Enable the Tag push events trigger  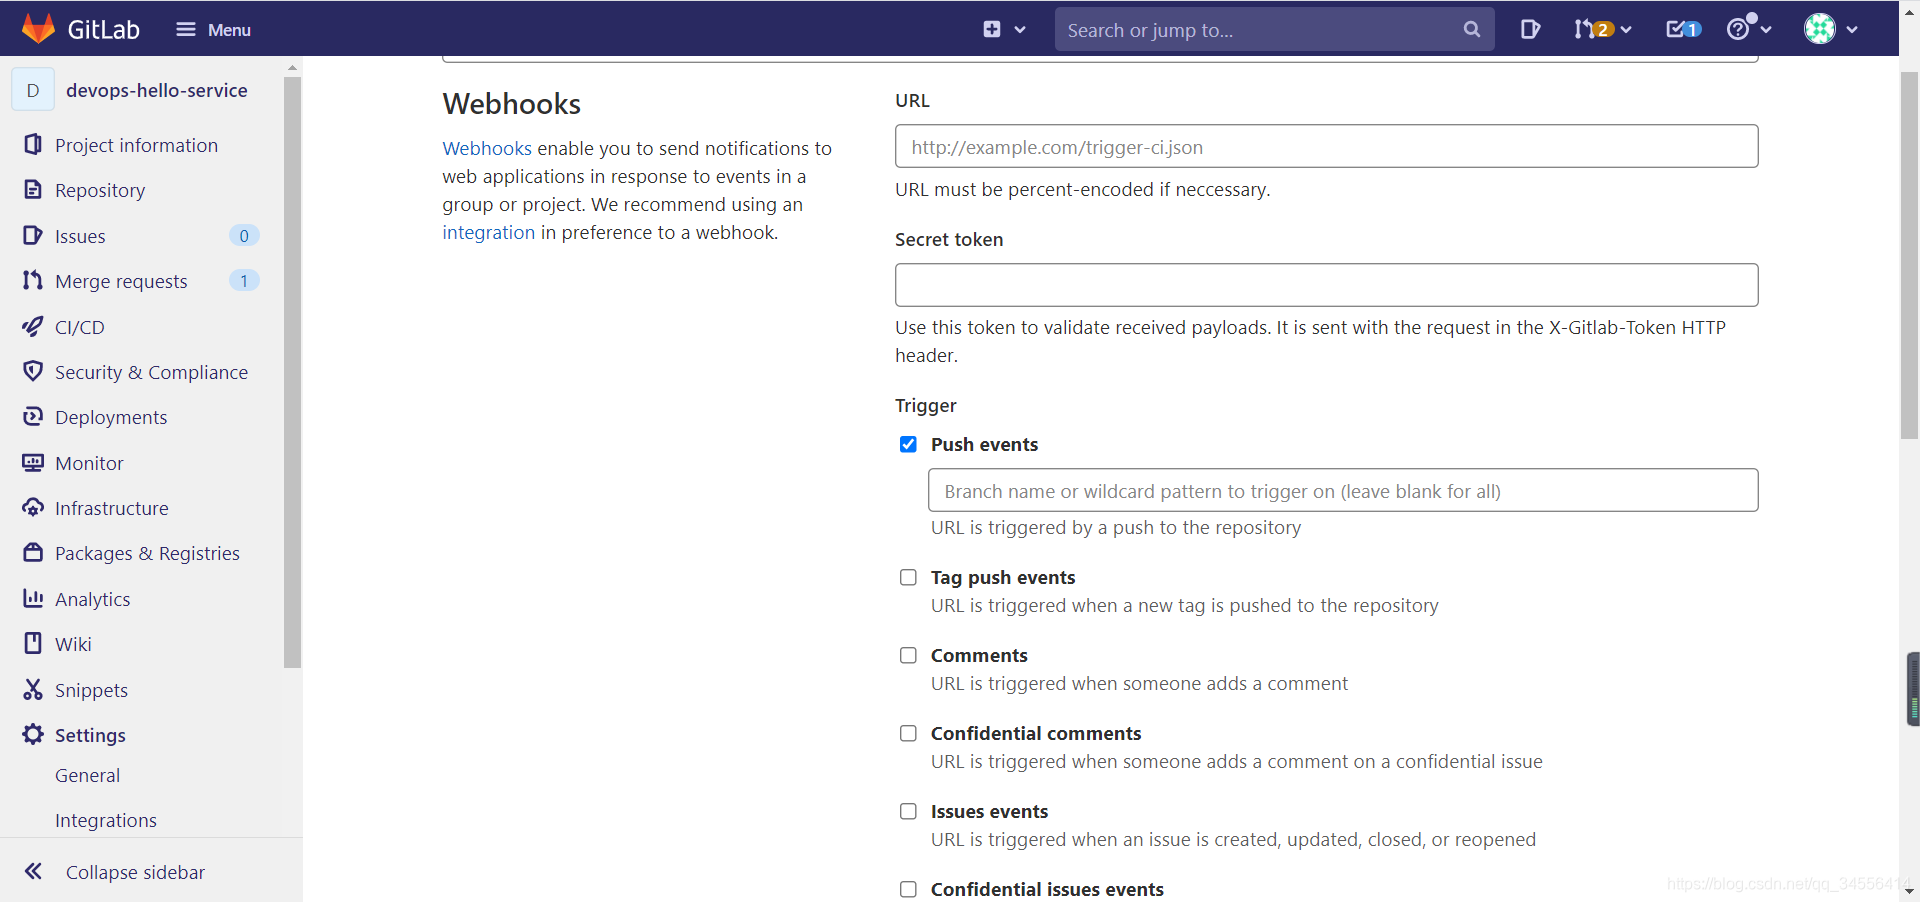[x=907, y=577]
